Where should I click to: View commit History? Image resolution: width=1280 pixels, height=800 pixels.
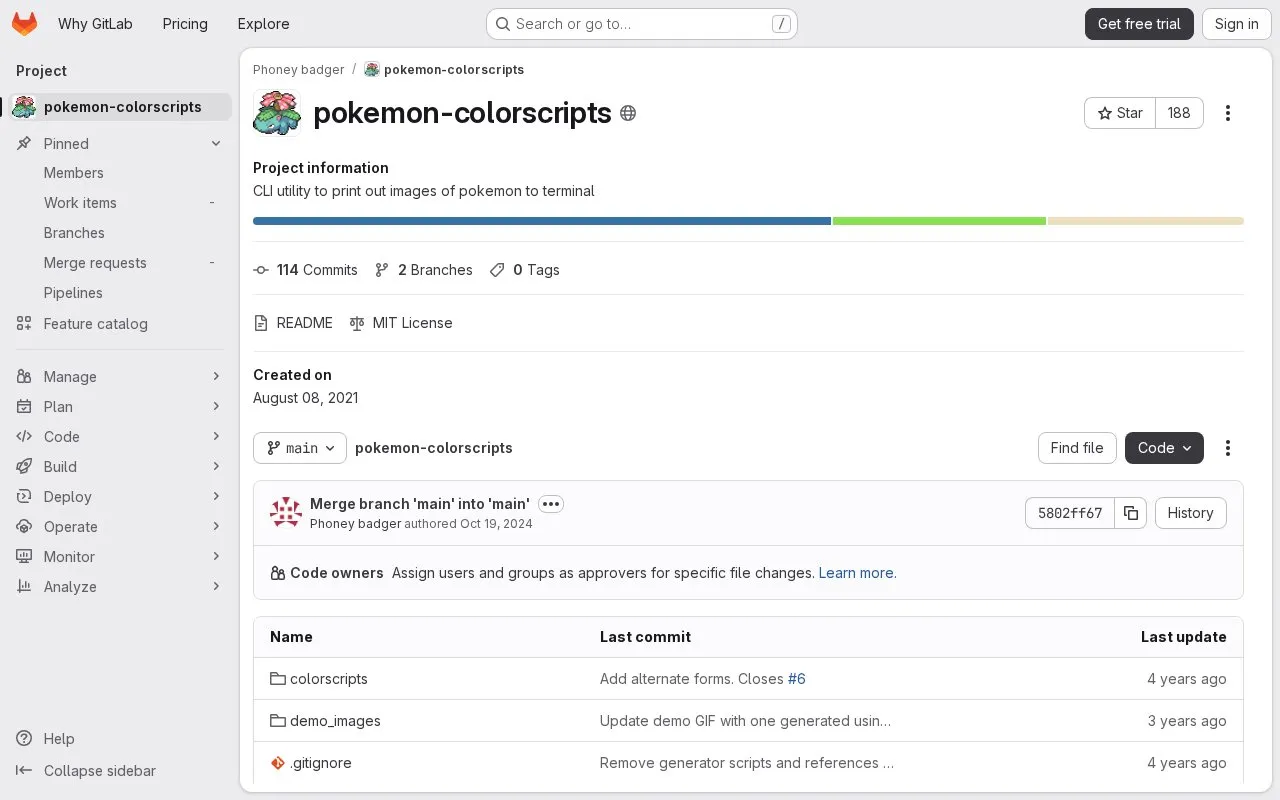pyautogui.click(x=1190, y=513)
